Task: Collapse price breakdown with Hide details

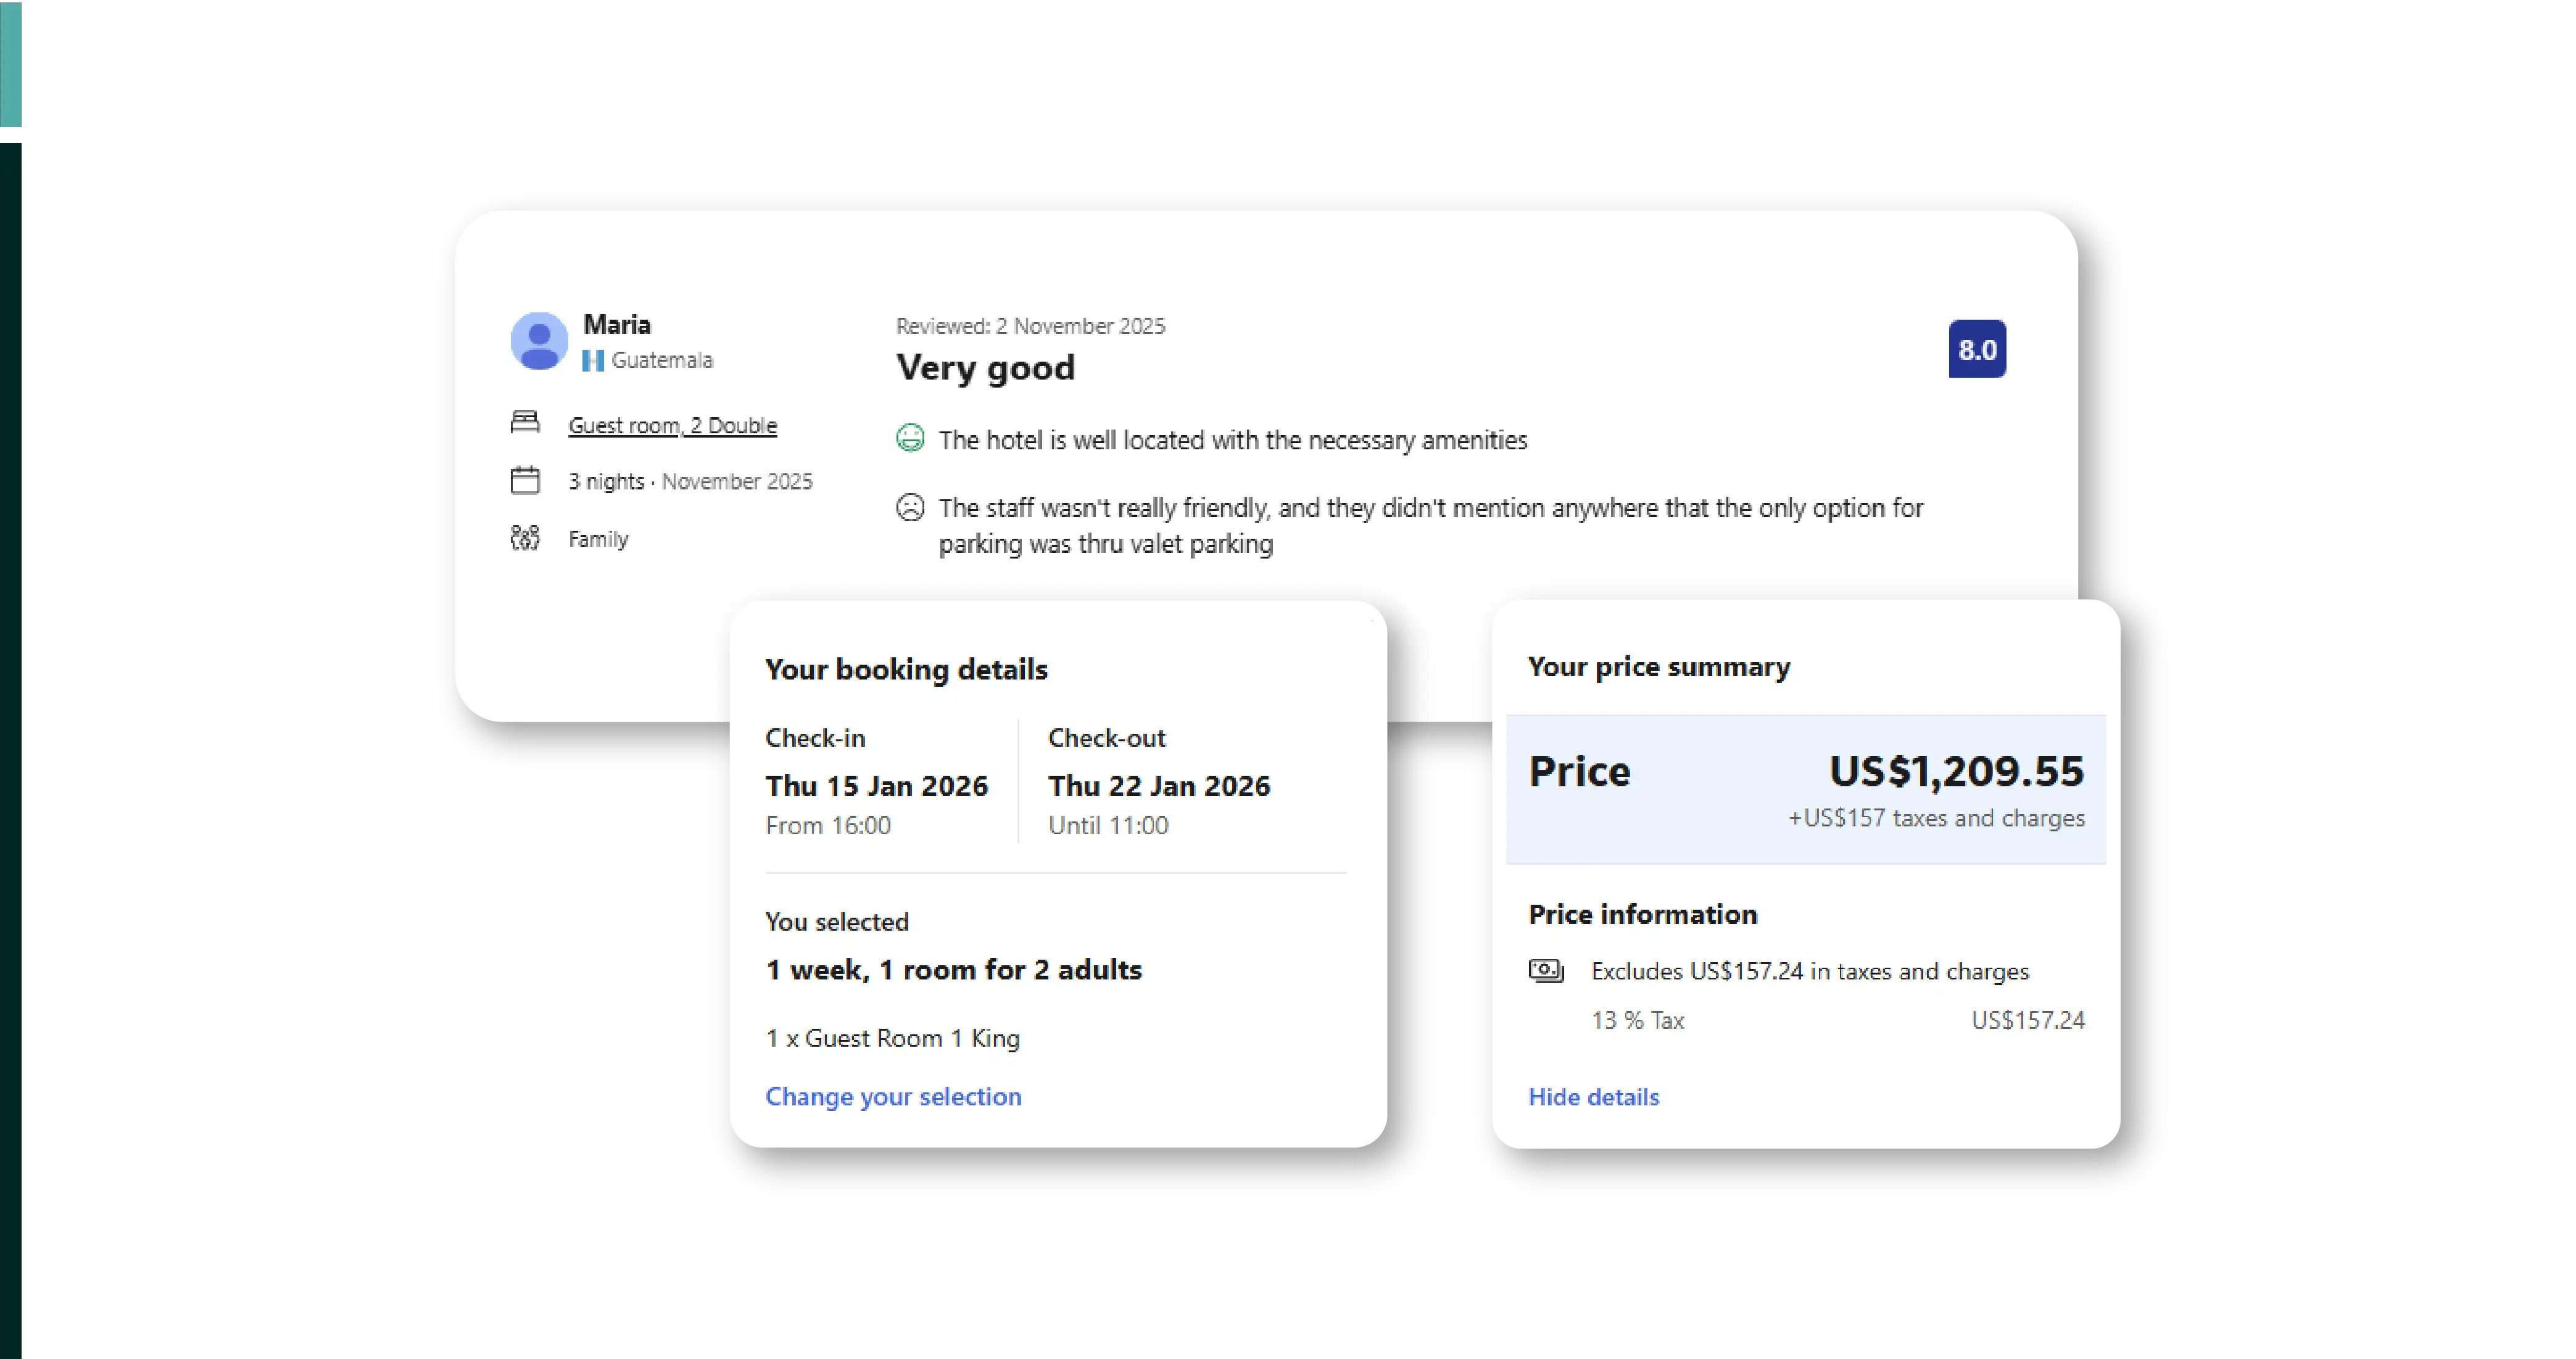Action: click(x=1593, y=1097)
